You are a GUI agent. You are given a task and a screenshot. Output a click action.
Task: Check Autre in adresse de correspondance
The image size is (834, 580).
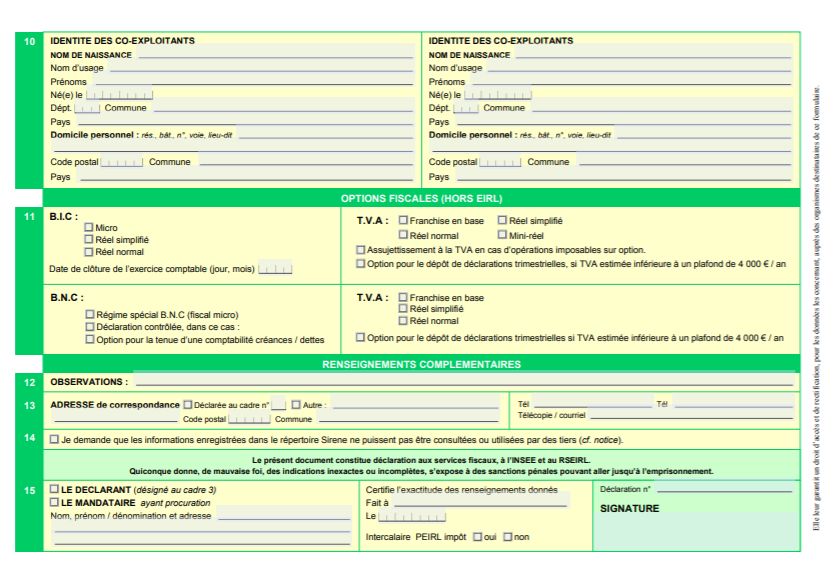[x=296, y=405]
